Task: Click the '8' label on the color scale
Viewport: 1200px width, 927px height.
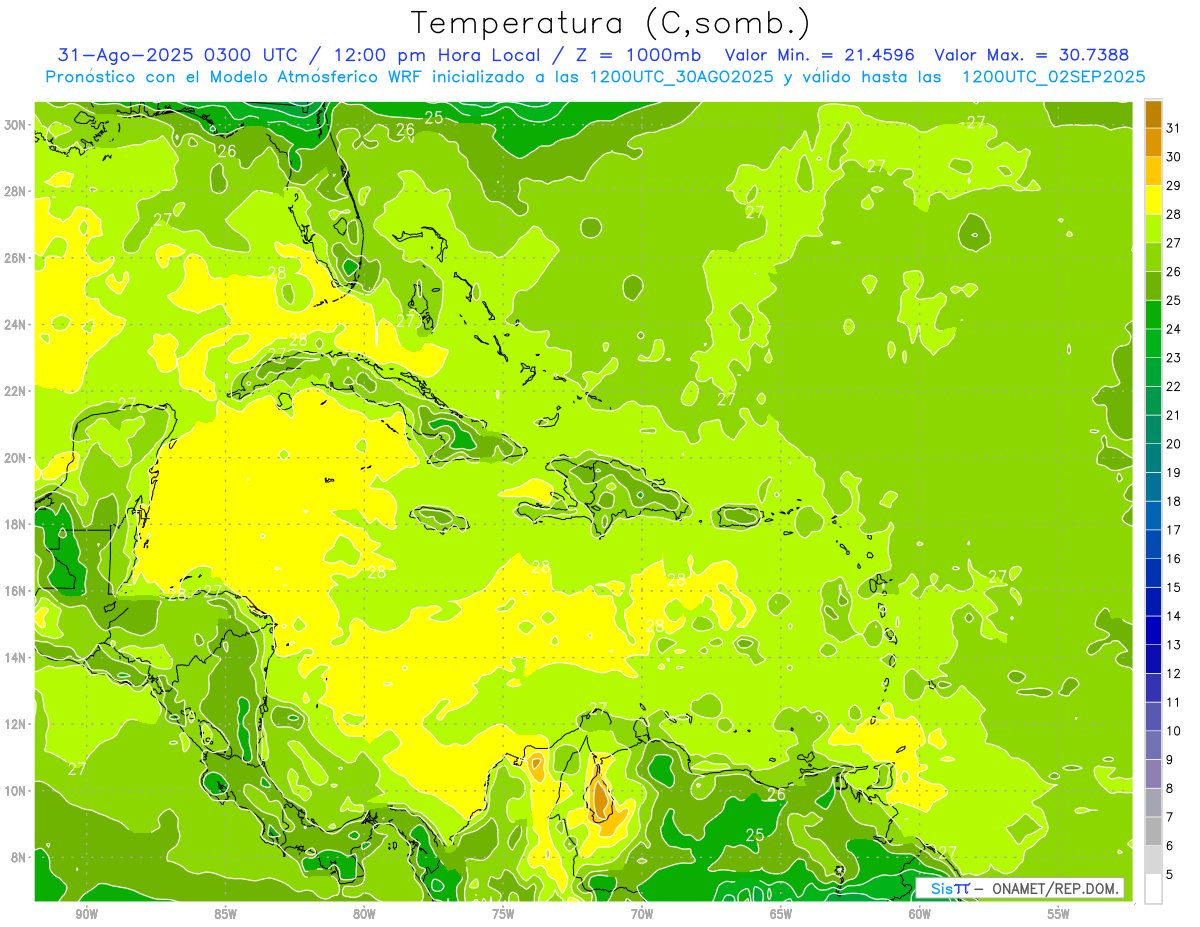Action: pyautogui.click(x=1171, y=788)
